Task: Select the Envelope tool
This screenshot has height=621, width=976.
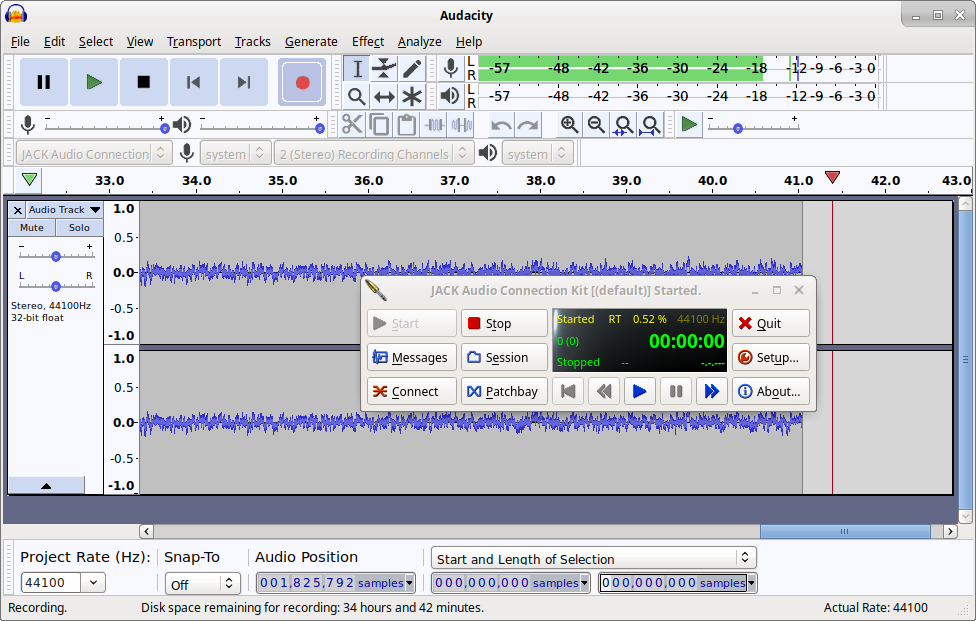Action: pos(384,68)
